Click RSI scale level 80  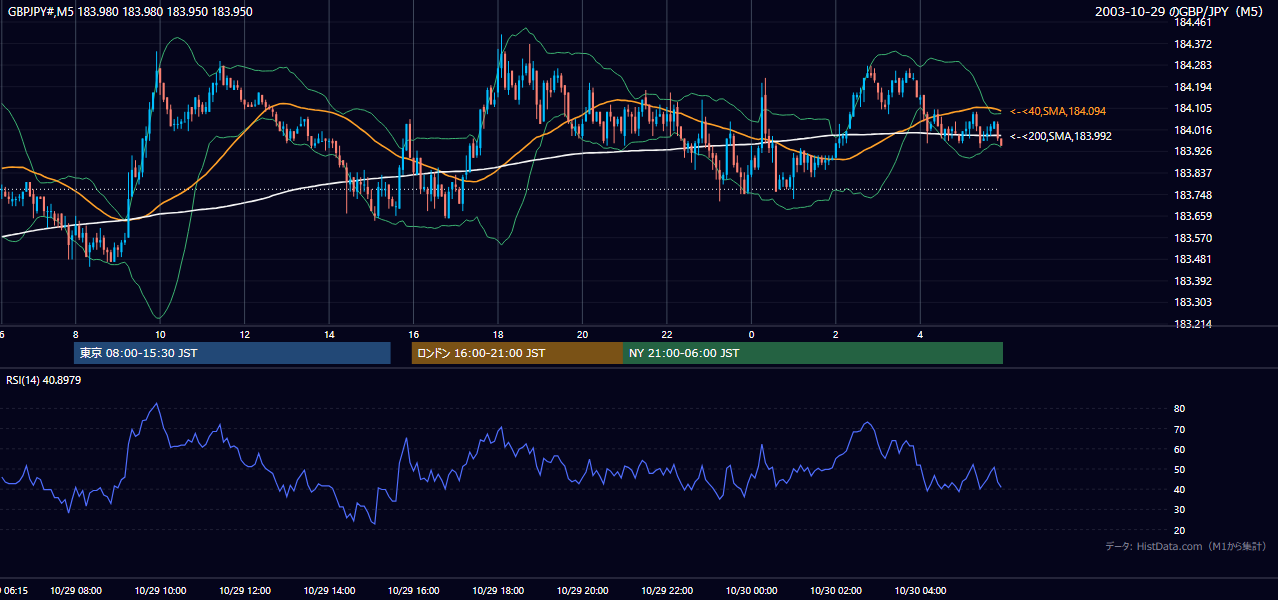click(1180, 409)
